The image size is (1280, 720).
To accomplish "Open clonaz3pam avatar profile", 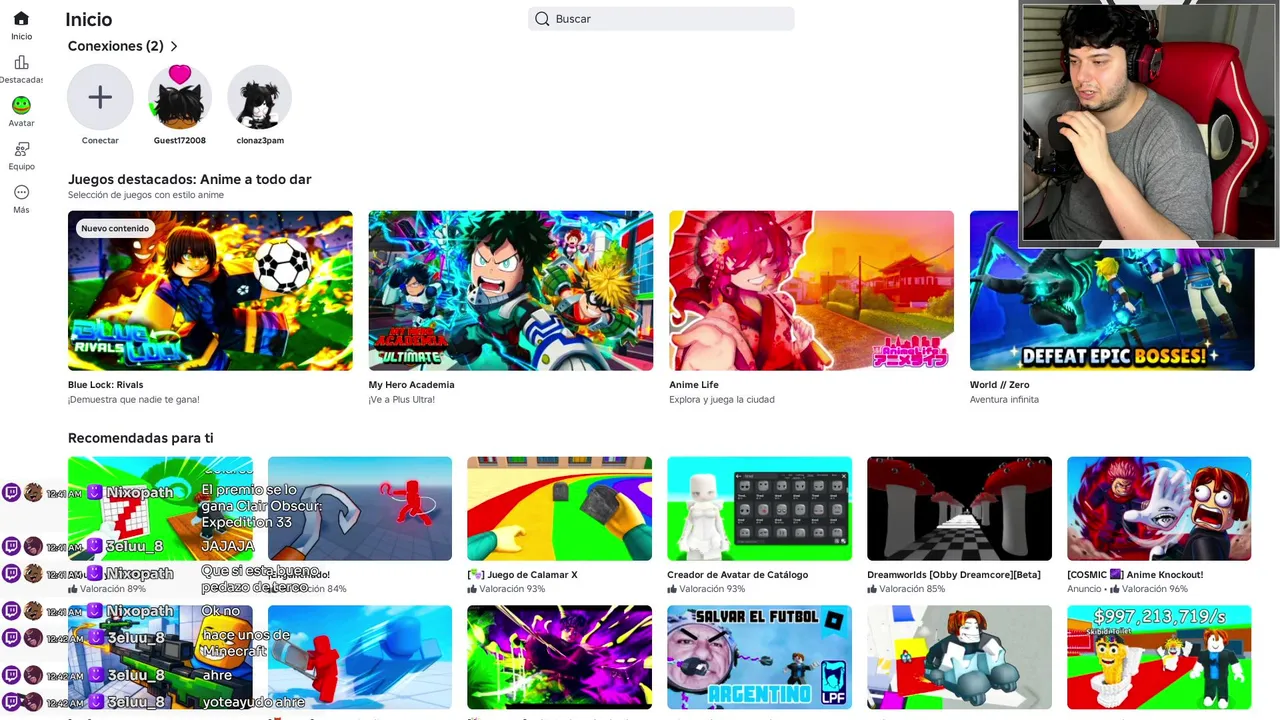I will [x=260, y=97].
